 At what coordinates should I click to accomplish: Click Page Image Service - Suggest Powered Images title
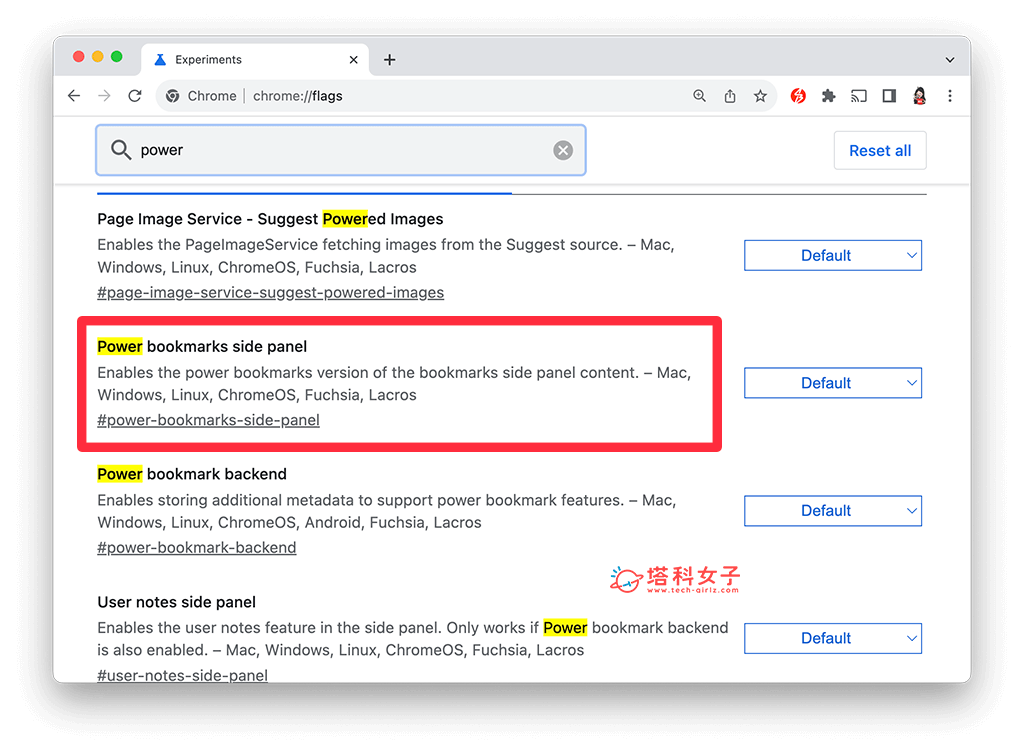[x=270, y=219]
